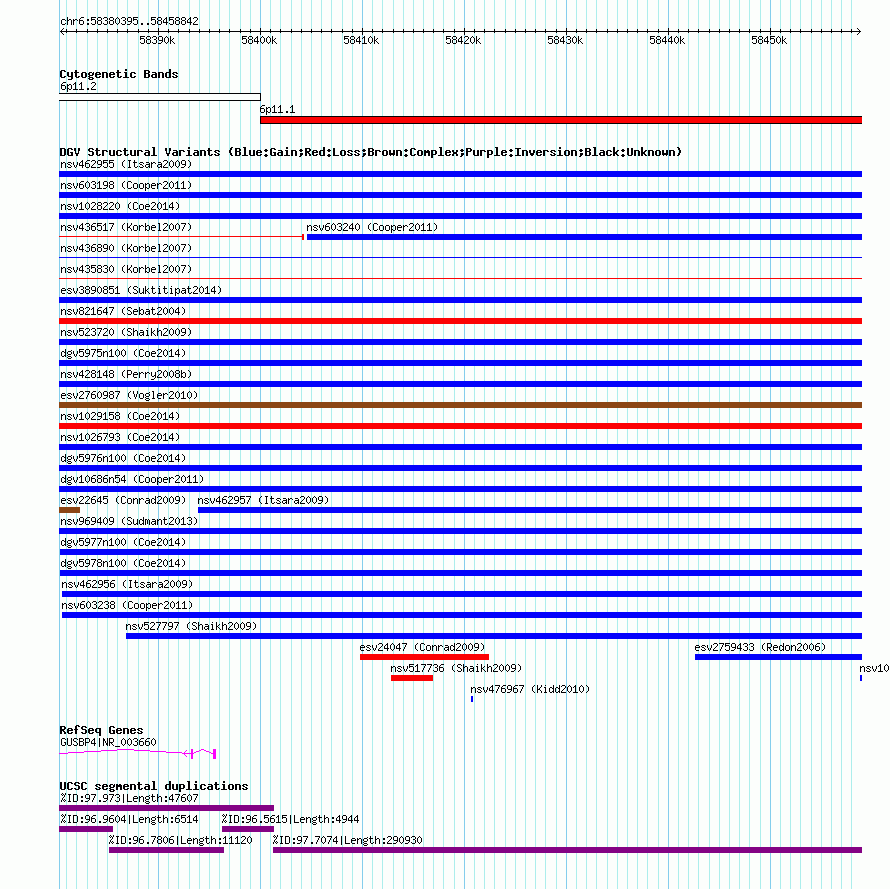The width and height of the screenshot is (890, 889).
Task: Click the nsv1029158 (Coe2014) label
Action: click(x=120, y=417)
